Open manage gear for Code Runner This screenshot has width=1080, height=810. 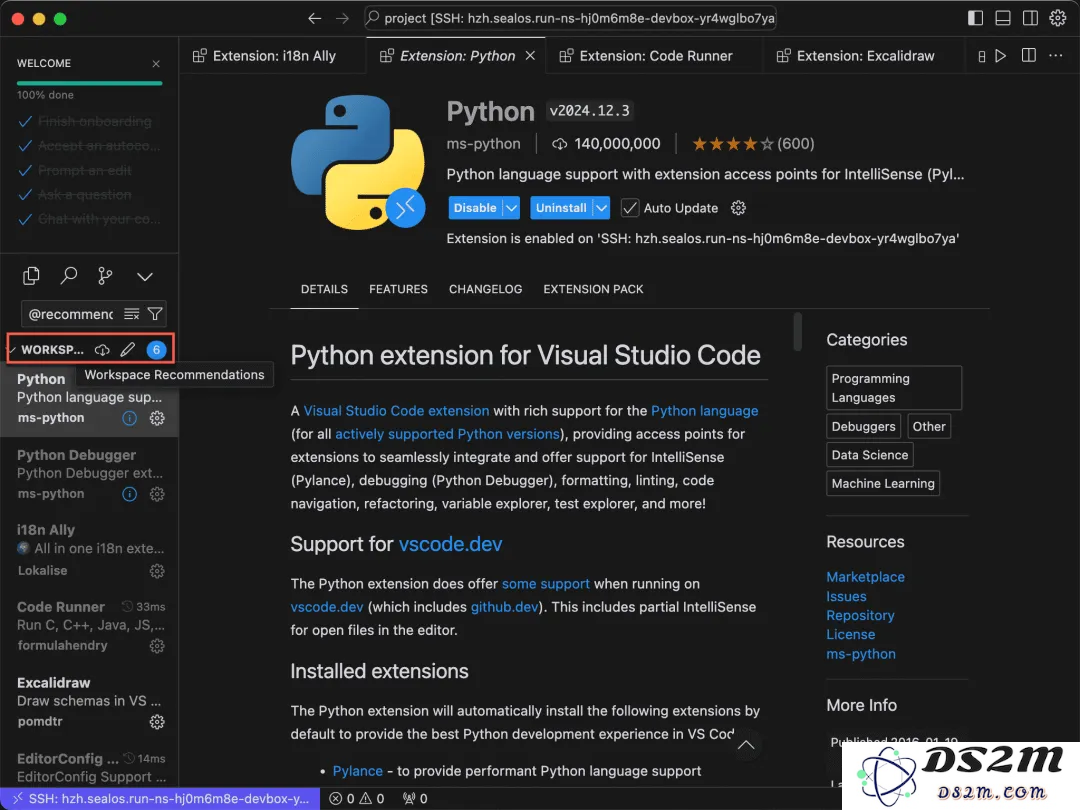pyautogui.click(x=157, y=646)
